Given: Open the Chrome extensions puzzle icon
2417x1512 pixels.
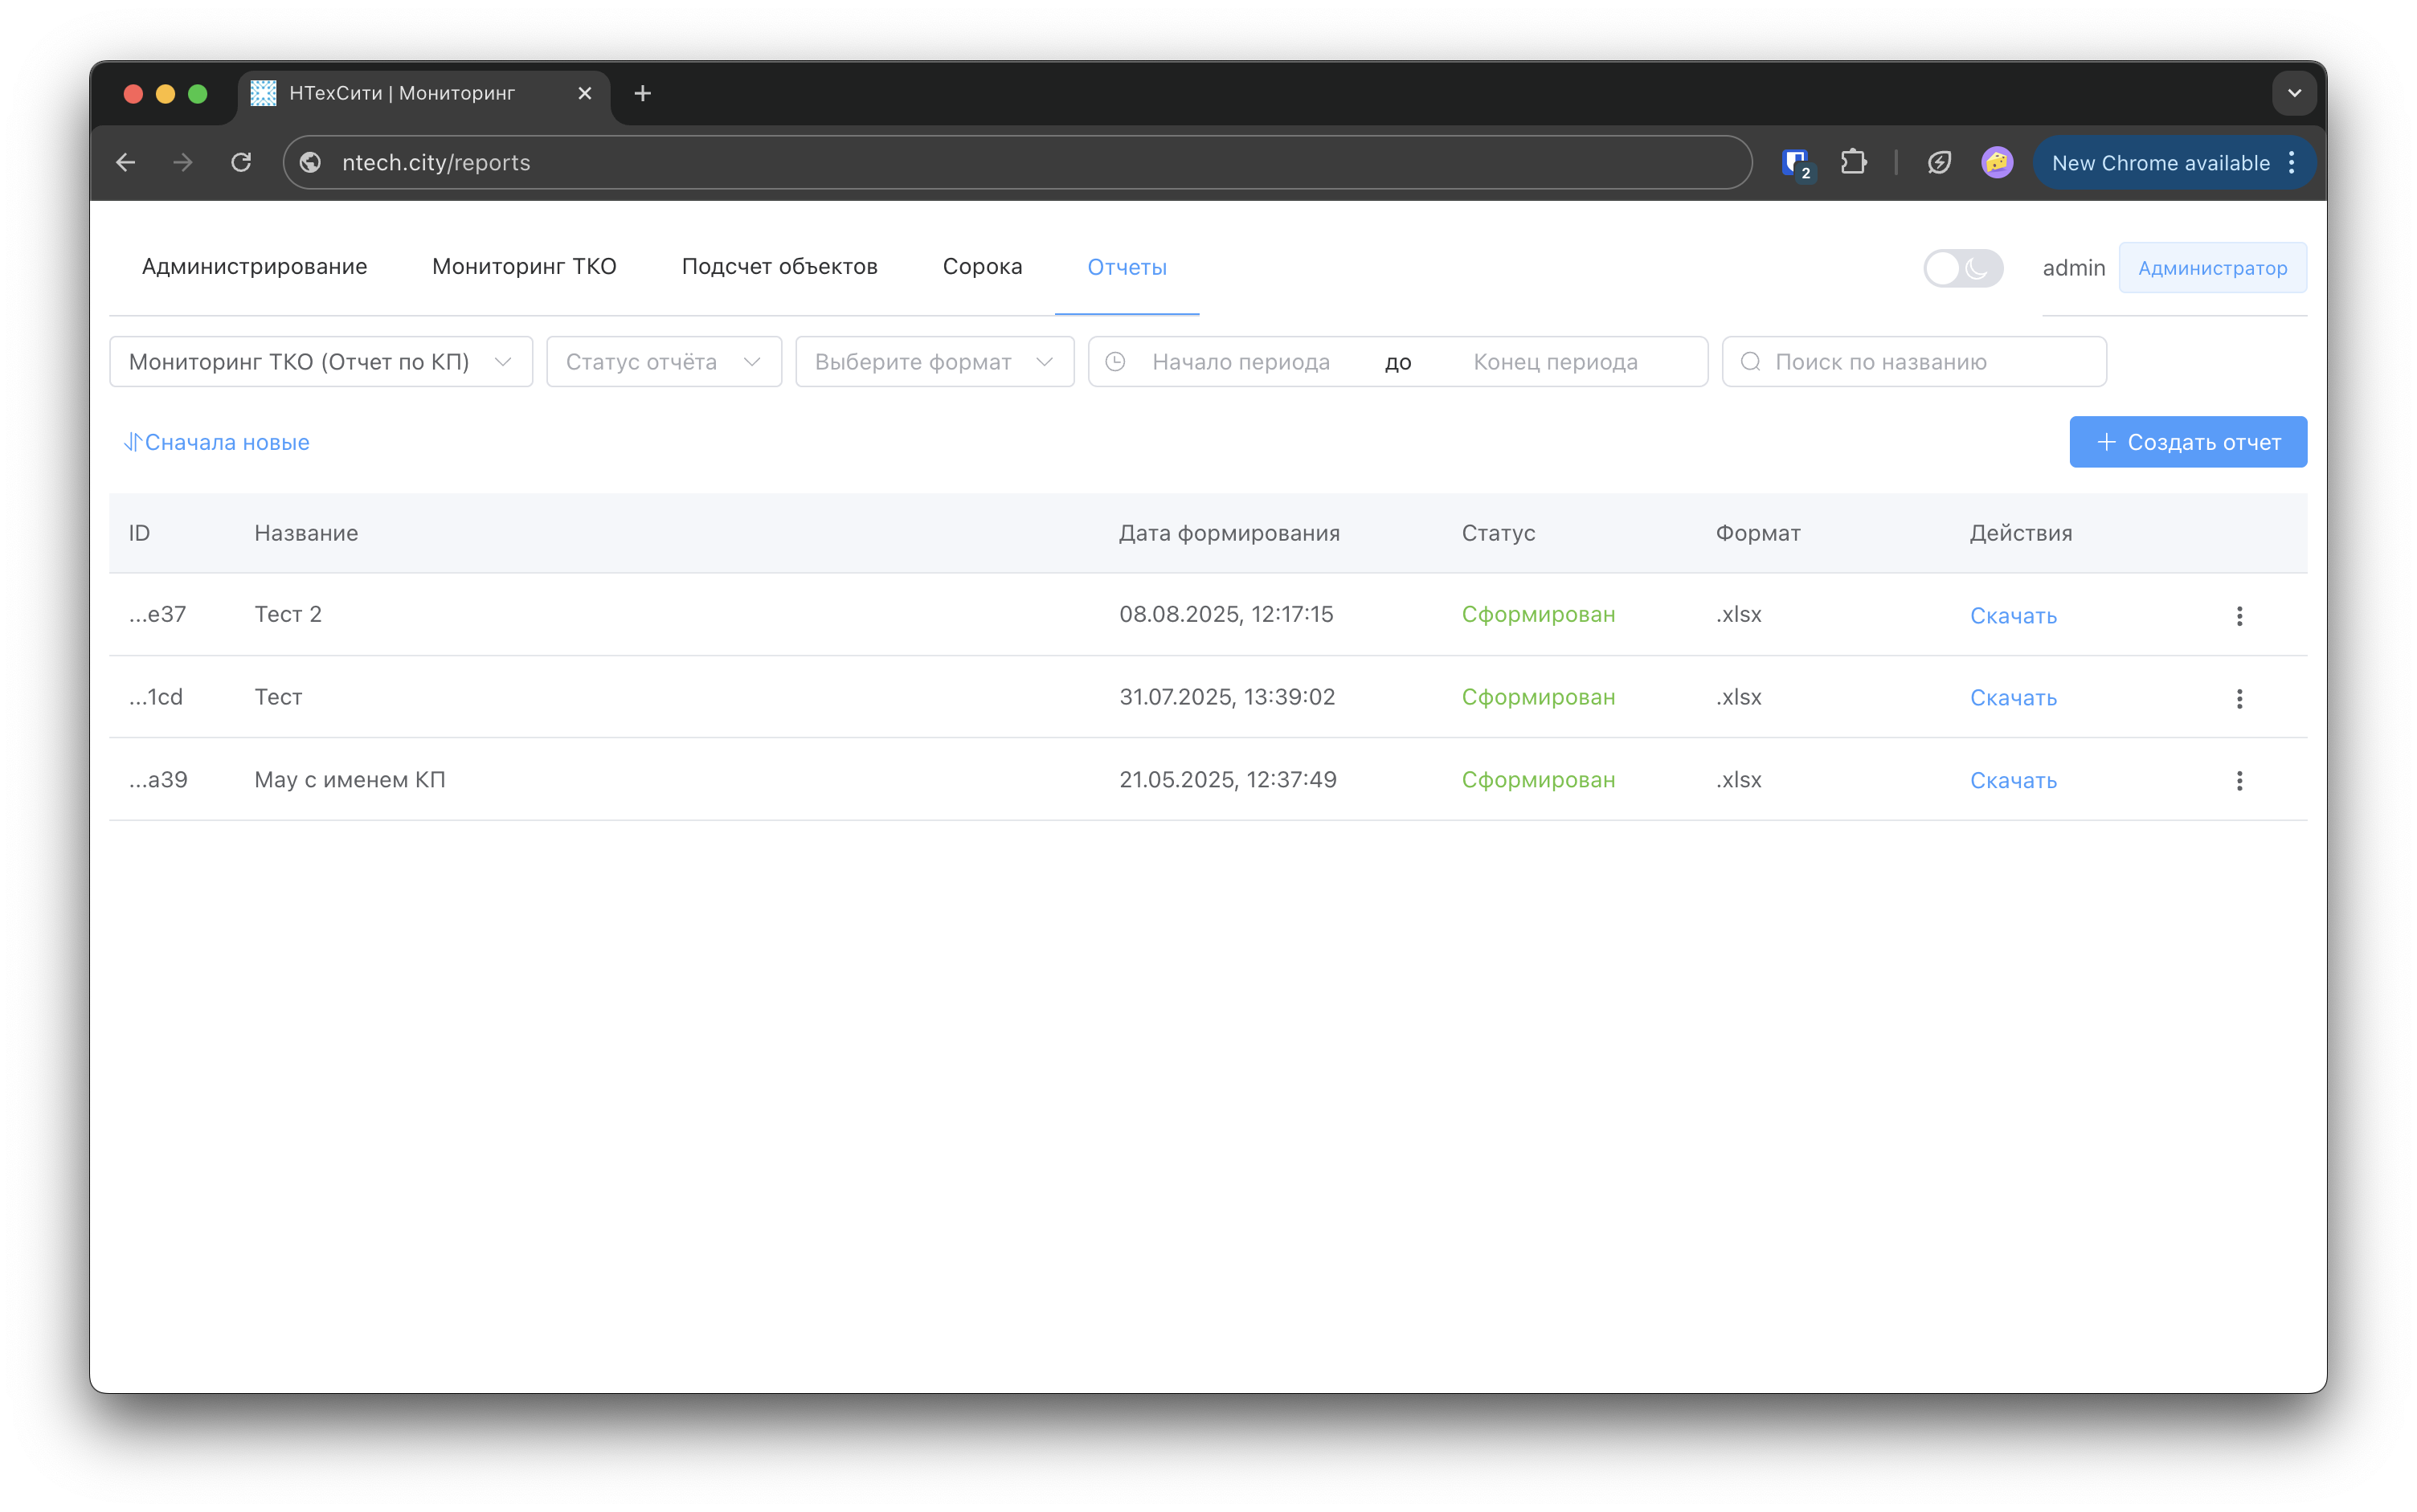Looking at the screenshot, I should tap(1853, 162).
